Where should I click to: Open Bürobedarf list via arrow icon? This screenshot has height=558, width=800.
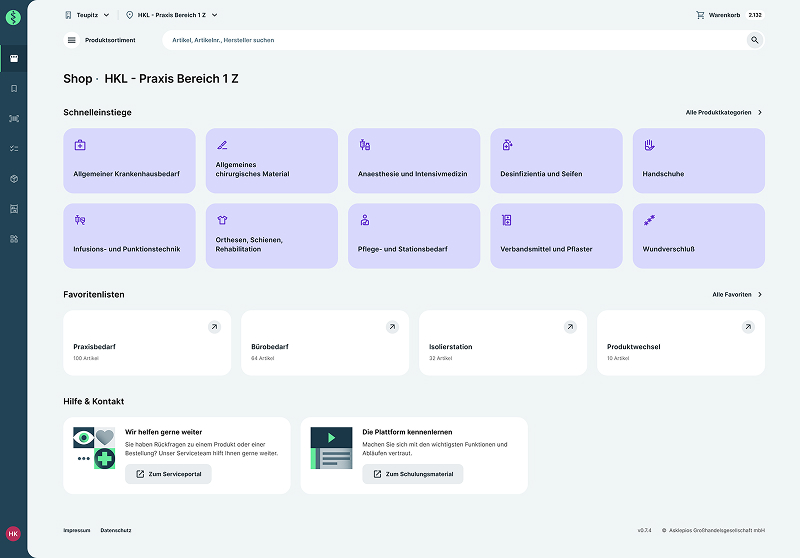click(x=392, y=327)
